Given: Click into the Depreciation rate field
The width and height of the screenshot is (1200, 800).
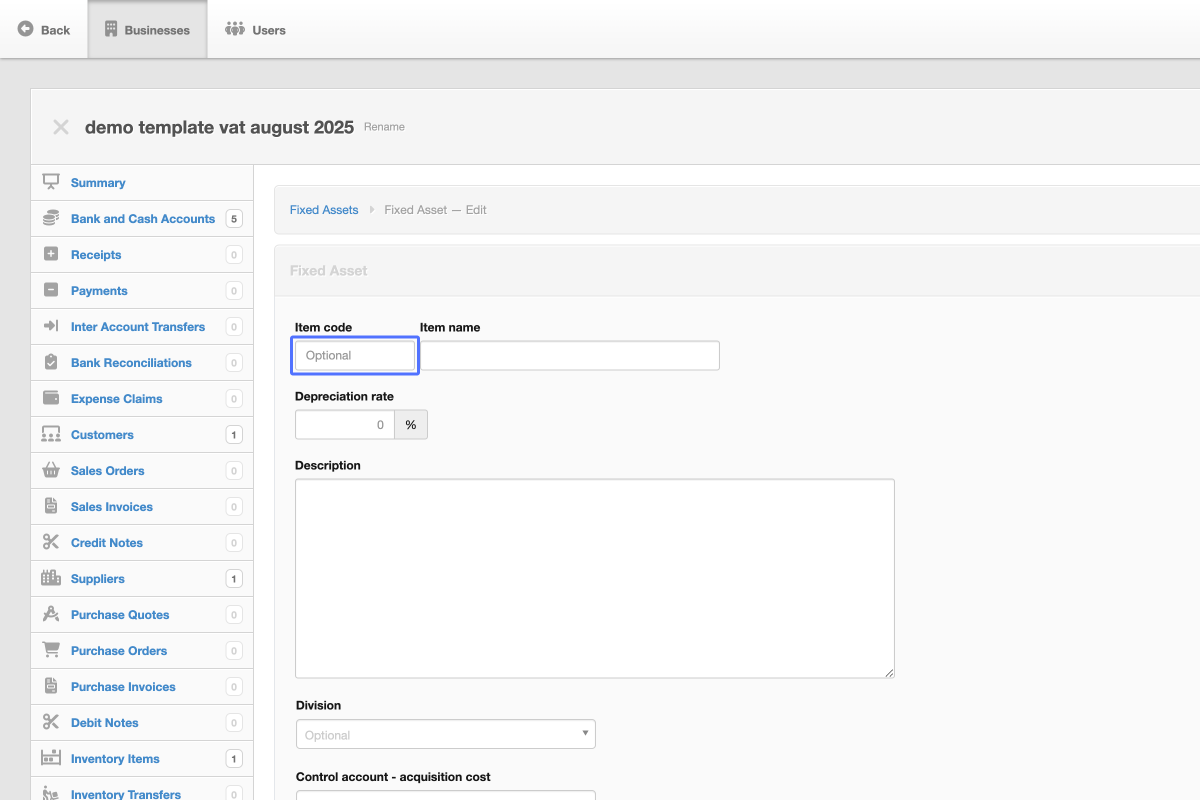Looking at the screenshot, I should (x=344, y=425).
